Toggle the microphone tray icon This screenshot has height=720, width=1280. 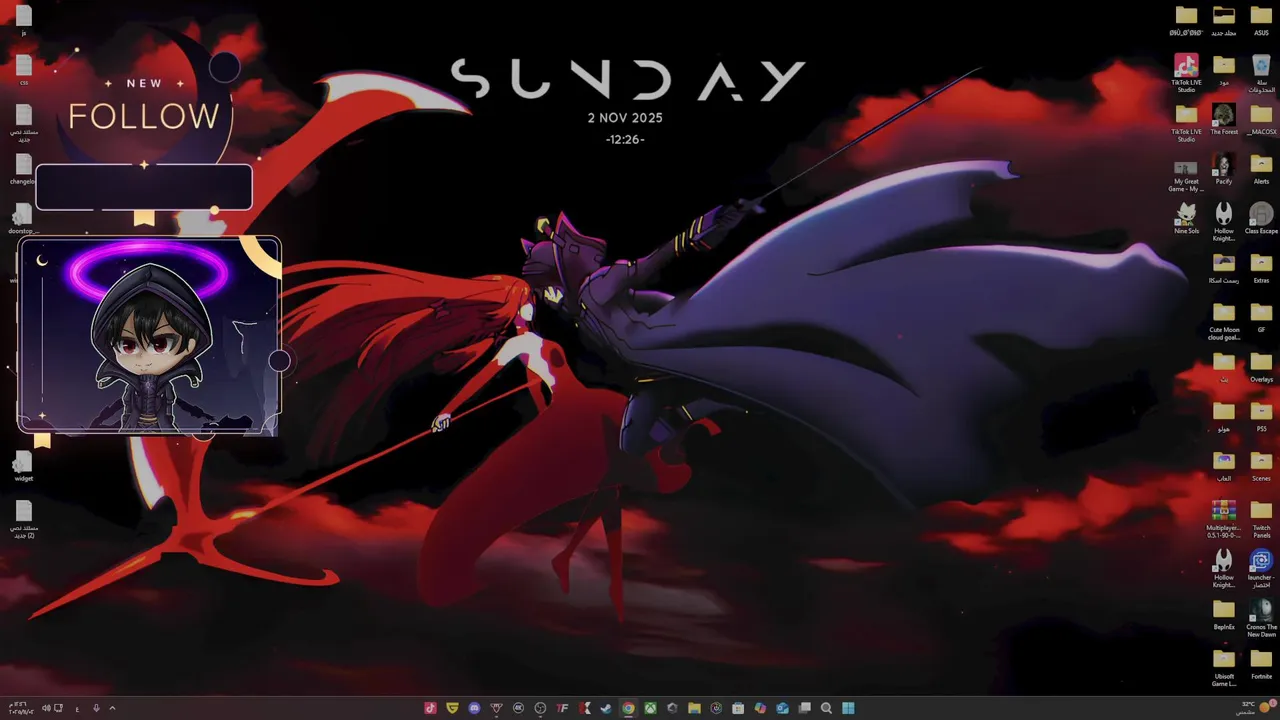(x=96, y=708)
